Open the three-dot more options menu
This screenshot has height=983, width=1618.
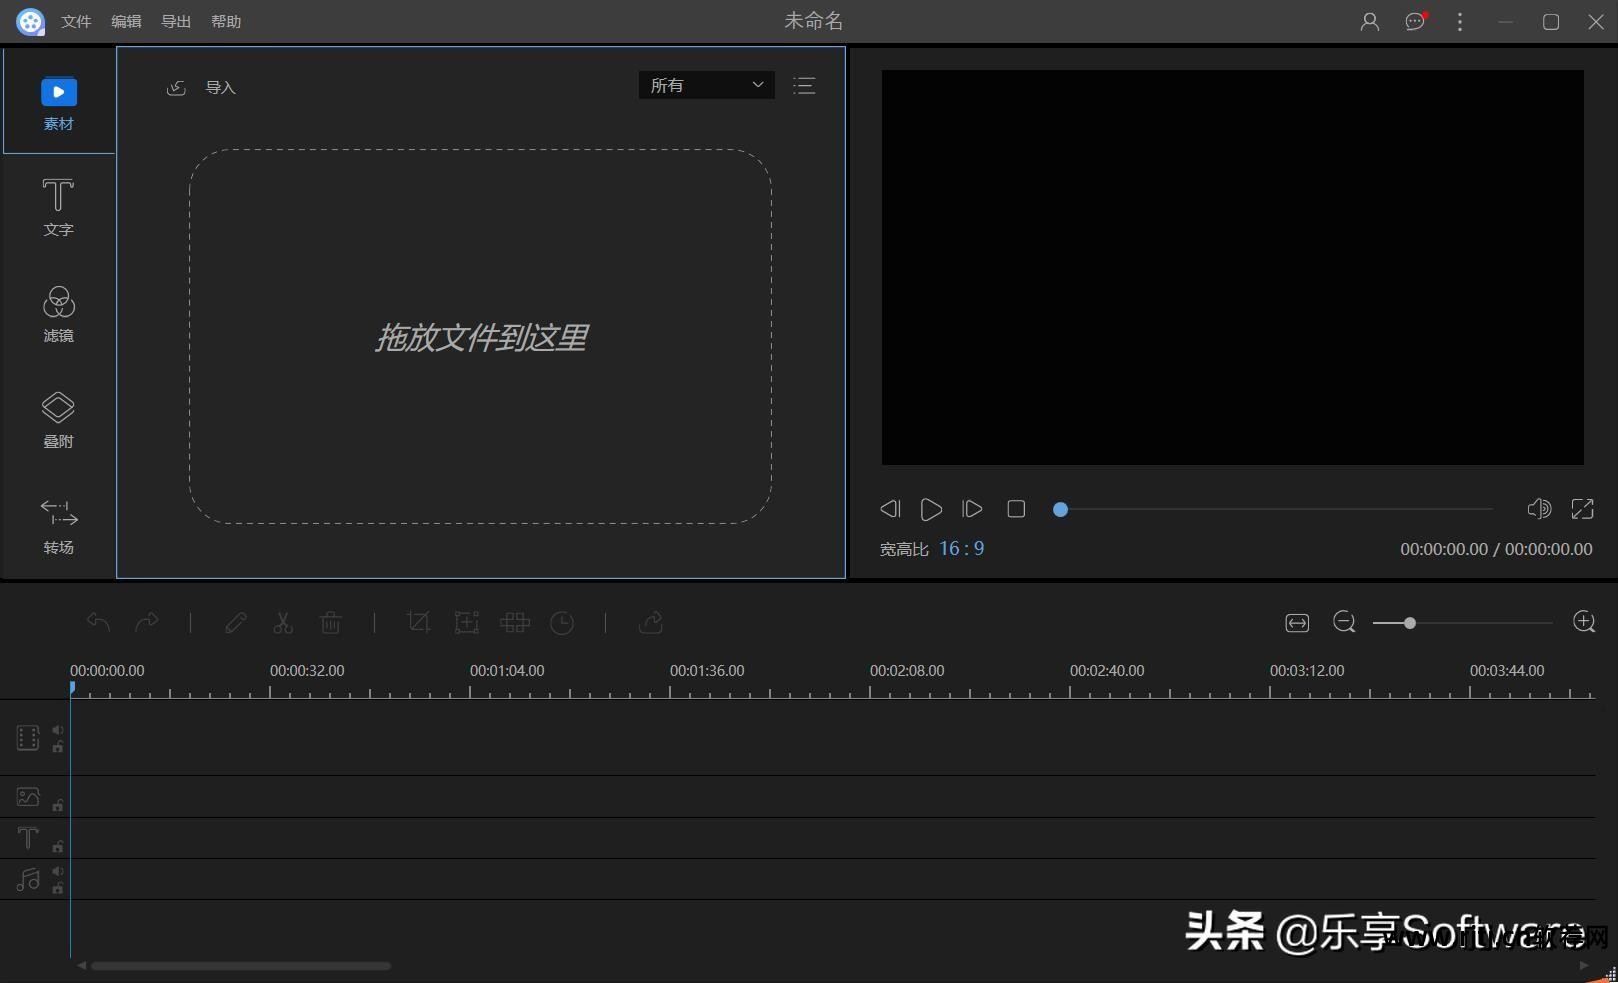point(1460,22)
